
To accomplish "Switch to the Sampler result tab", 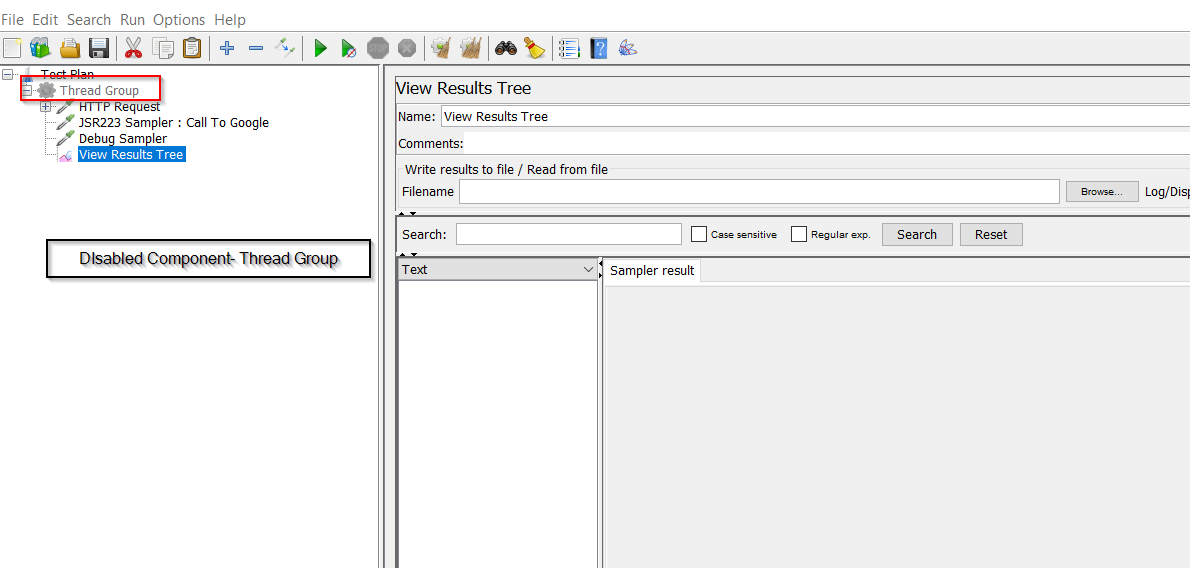I will pyautogui.click(x=652, y=270).
